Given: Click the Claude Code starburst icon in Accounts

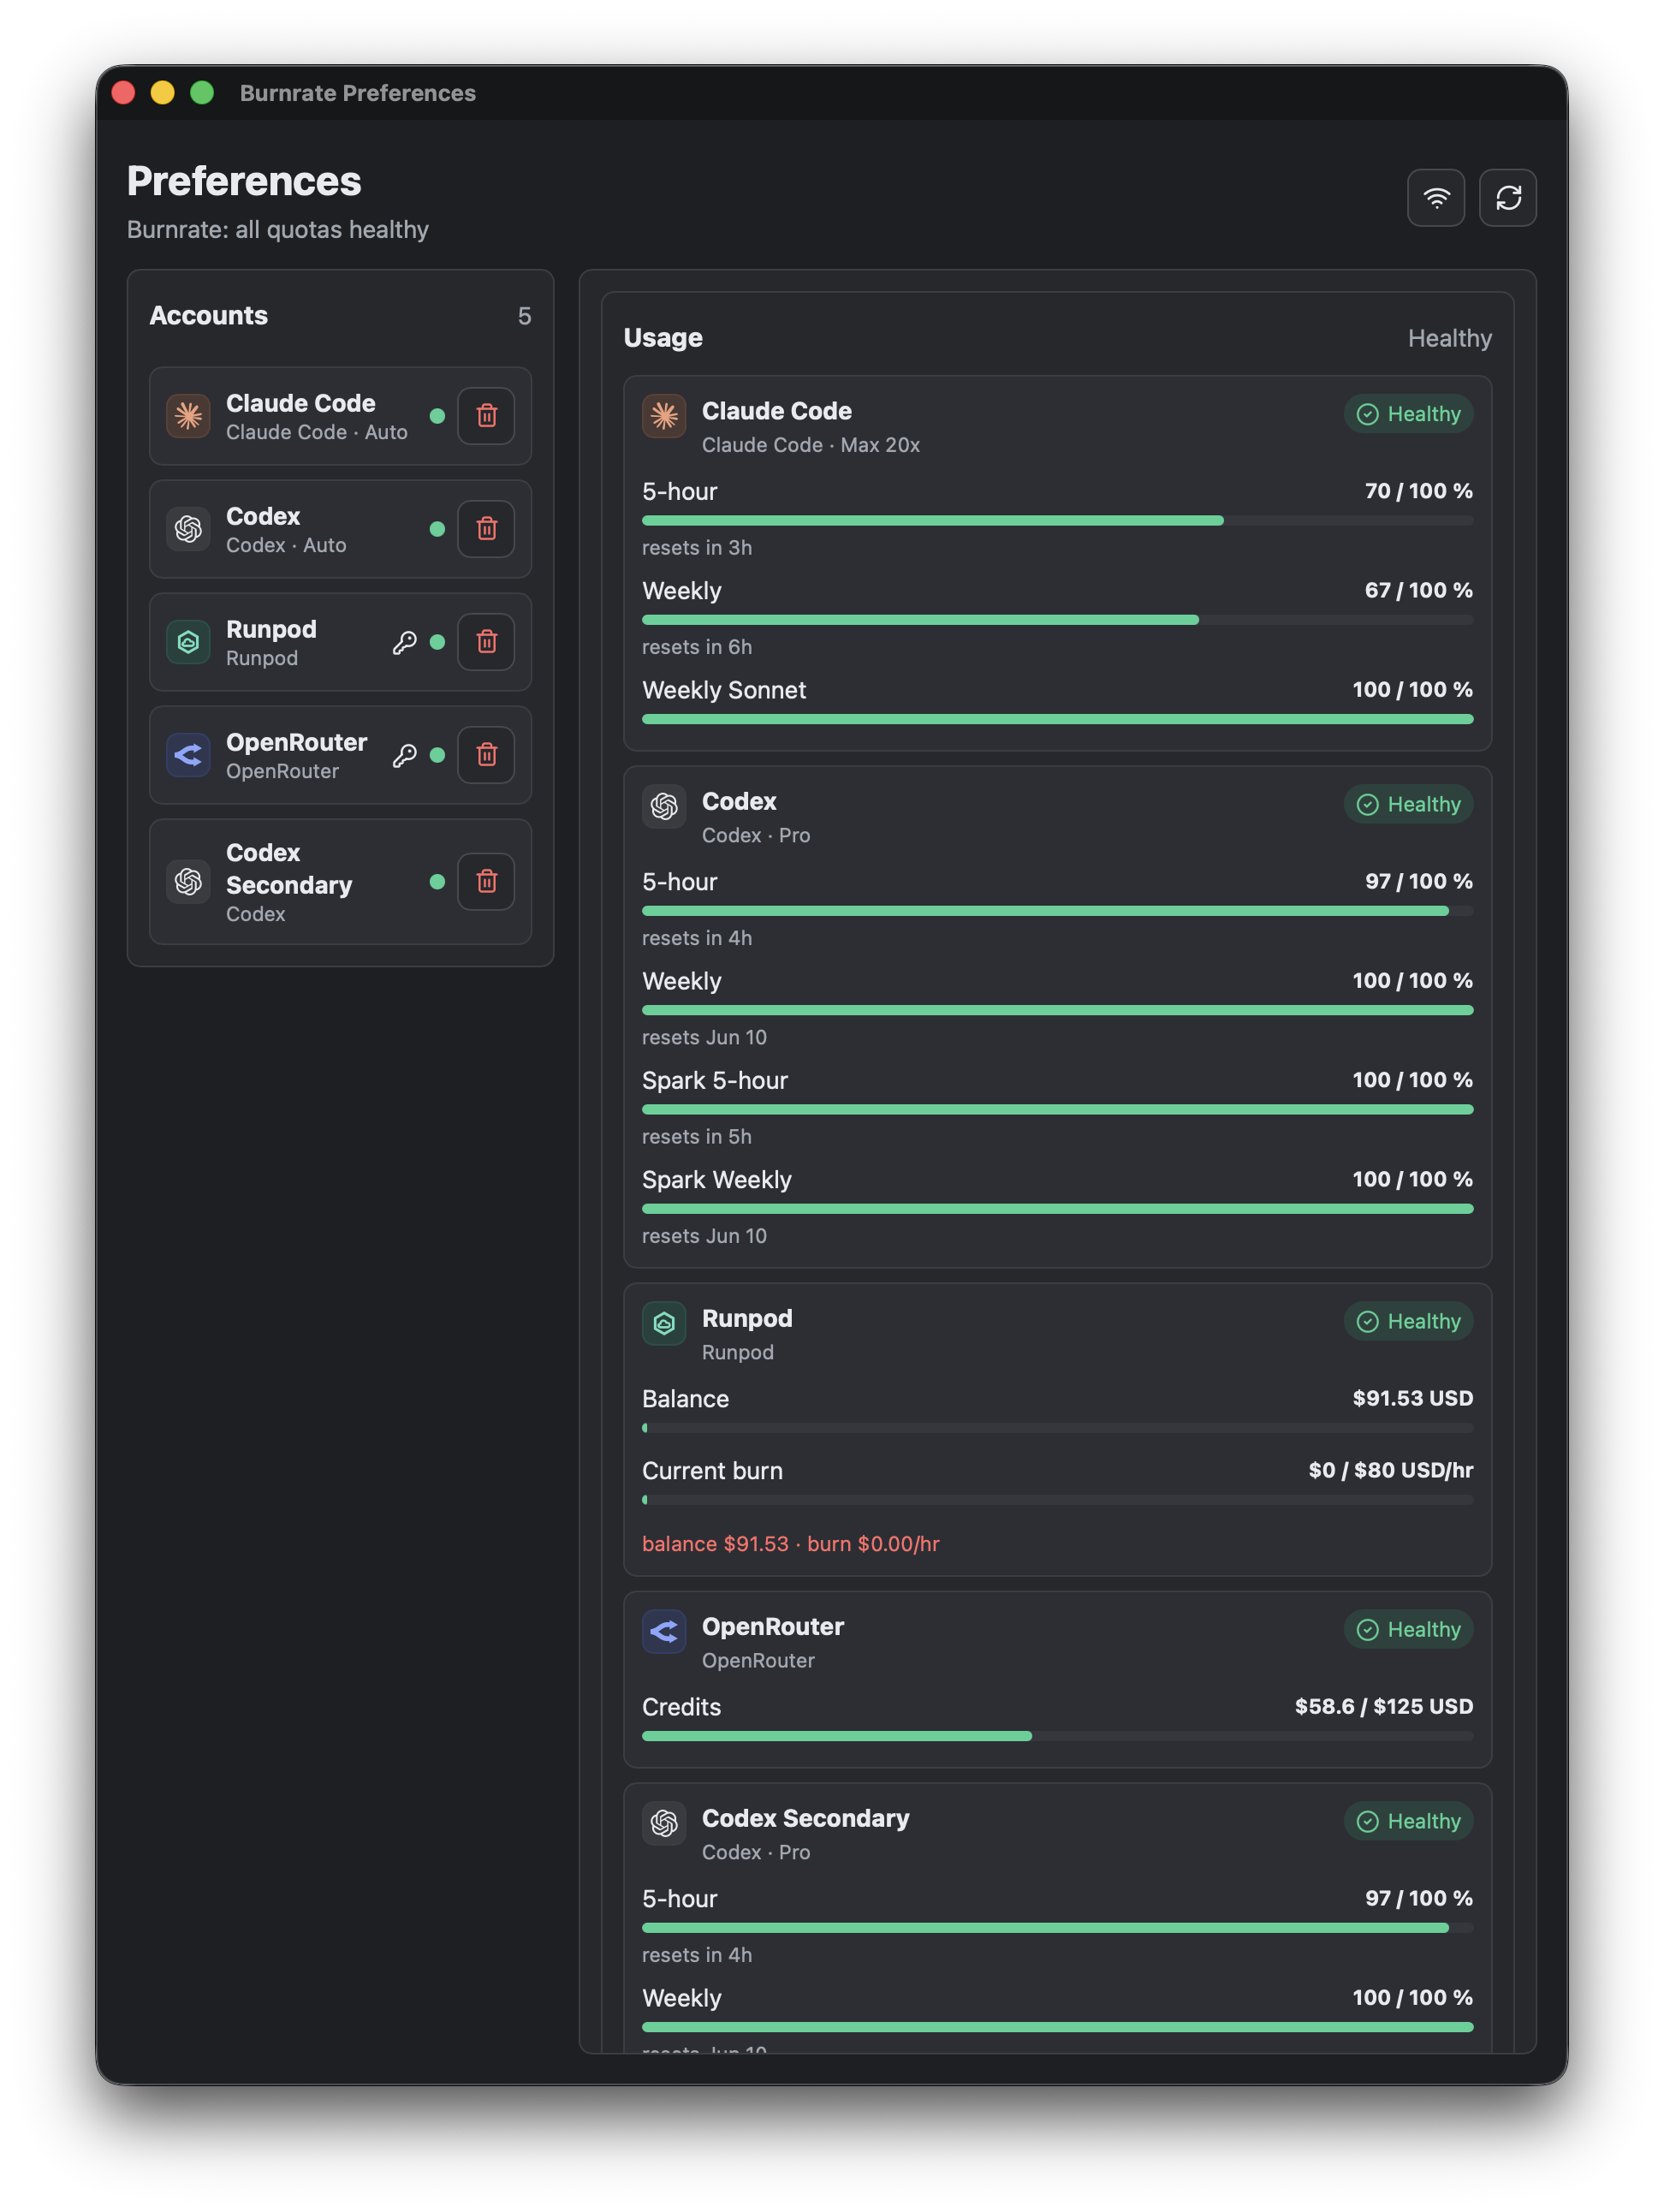Looking at the screenshot, I should click(x=188, y=416).
